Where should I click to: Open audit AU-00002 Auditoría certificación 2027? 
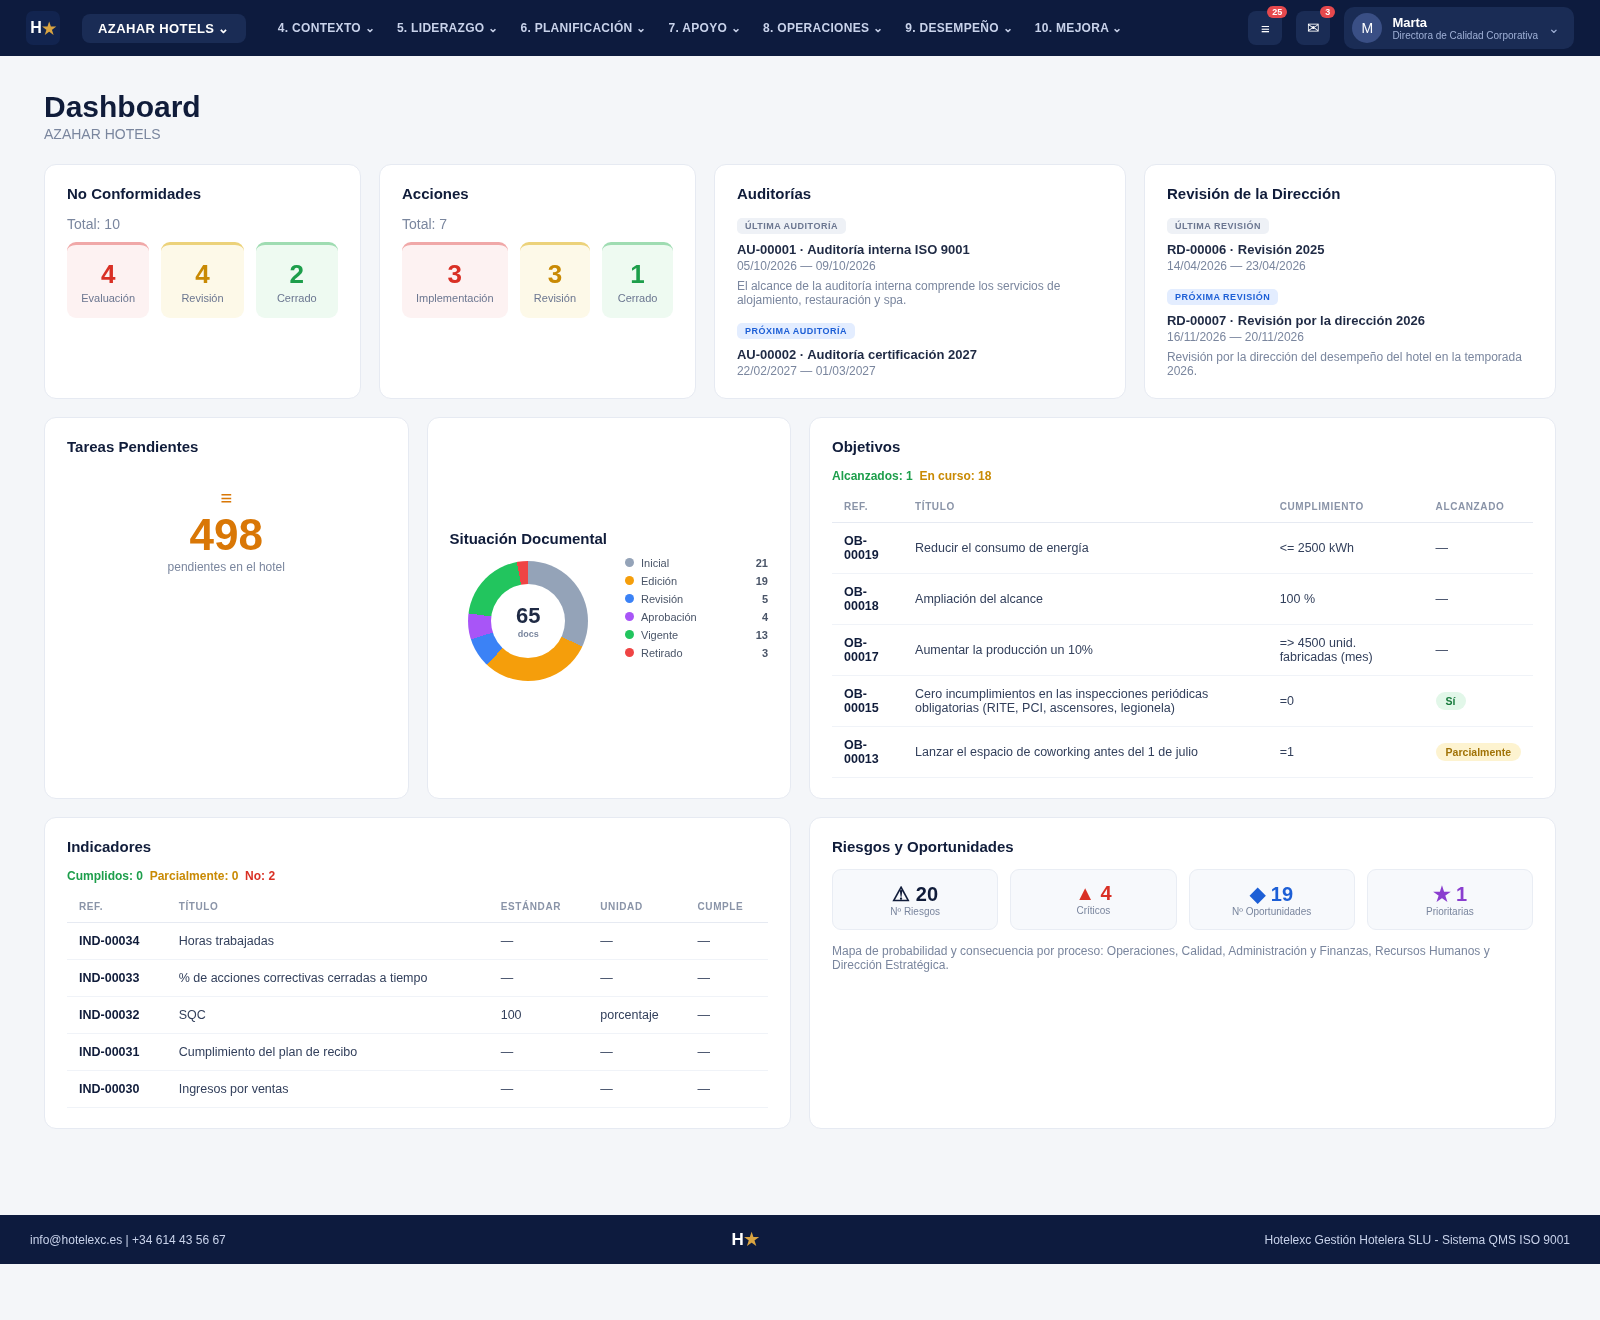[857, 355]
